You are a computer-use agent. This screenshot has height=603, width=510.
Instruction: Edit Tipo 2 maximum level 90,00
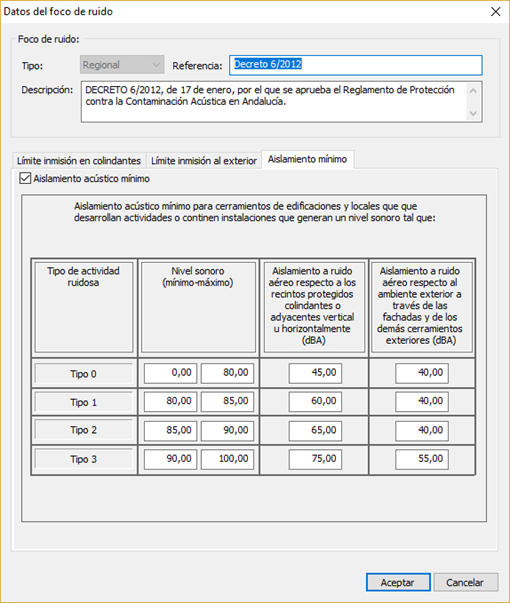click(227, 430)
